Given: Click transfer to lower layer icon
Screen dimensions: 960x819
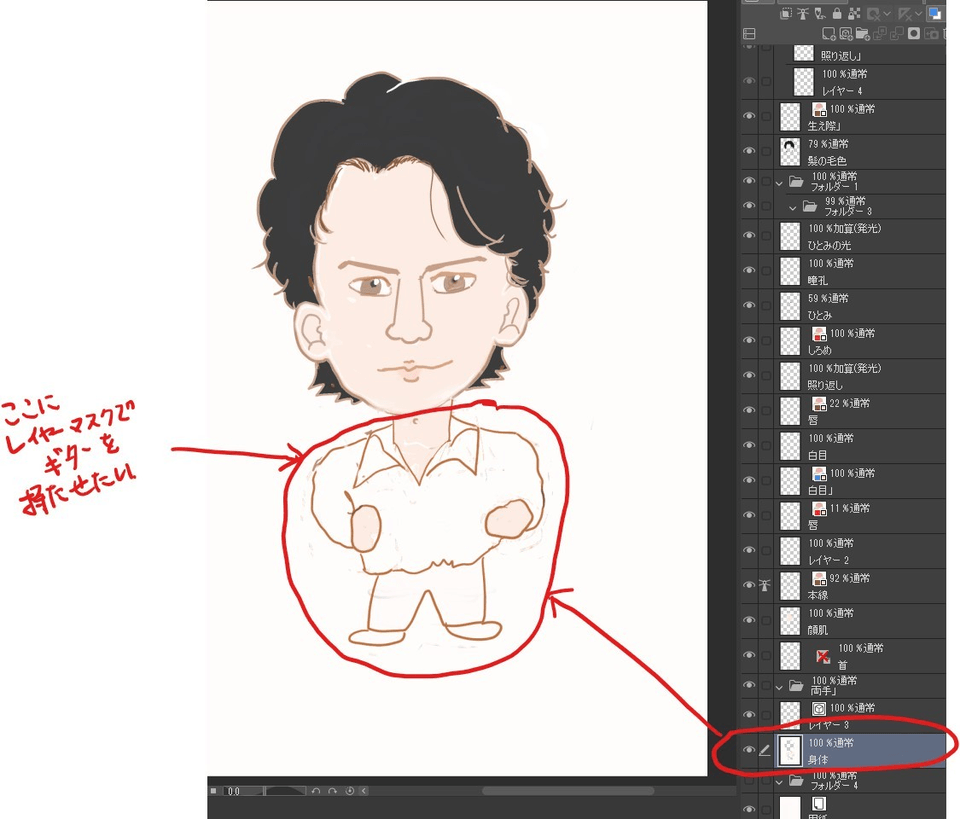Looking at the screenshot, I should pyautogui.click(x=880, y=34).
